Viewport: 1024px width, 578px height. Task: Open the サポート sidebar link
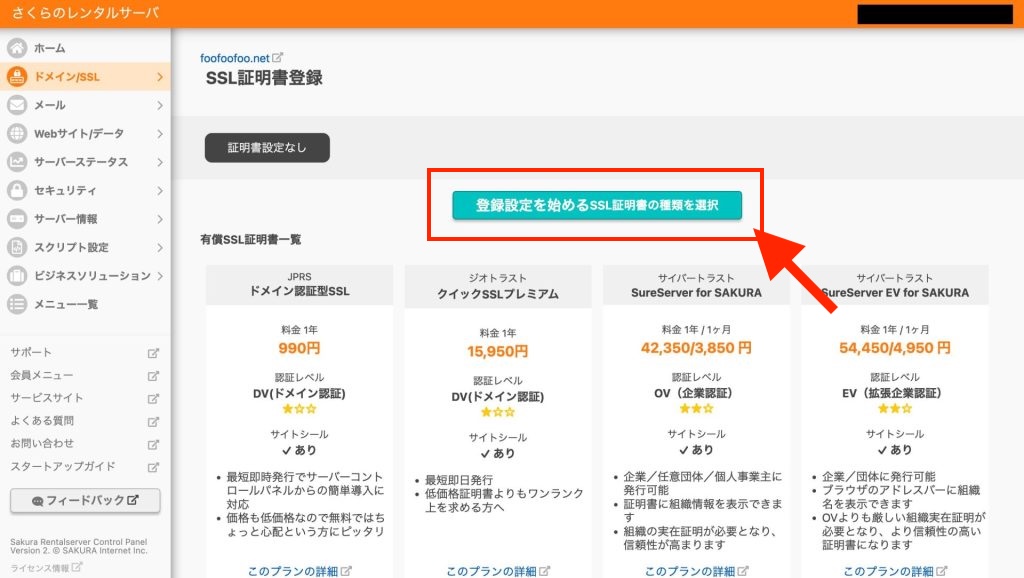31,352
